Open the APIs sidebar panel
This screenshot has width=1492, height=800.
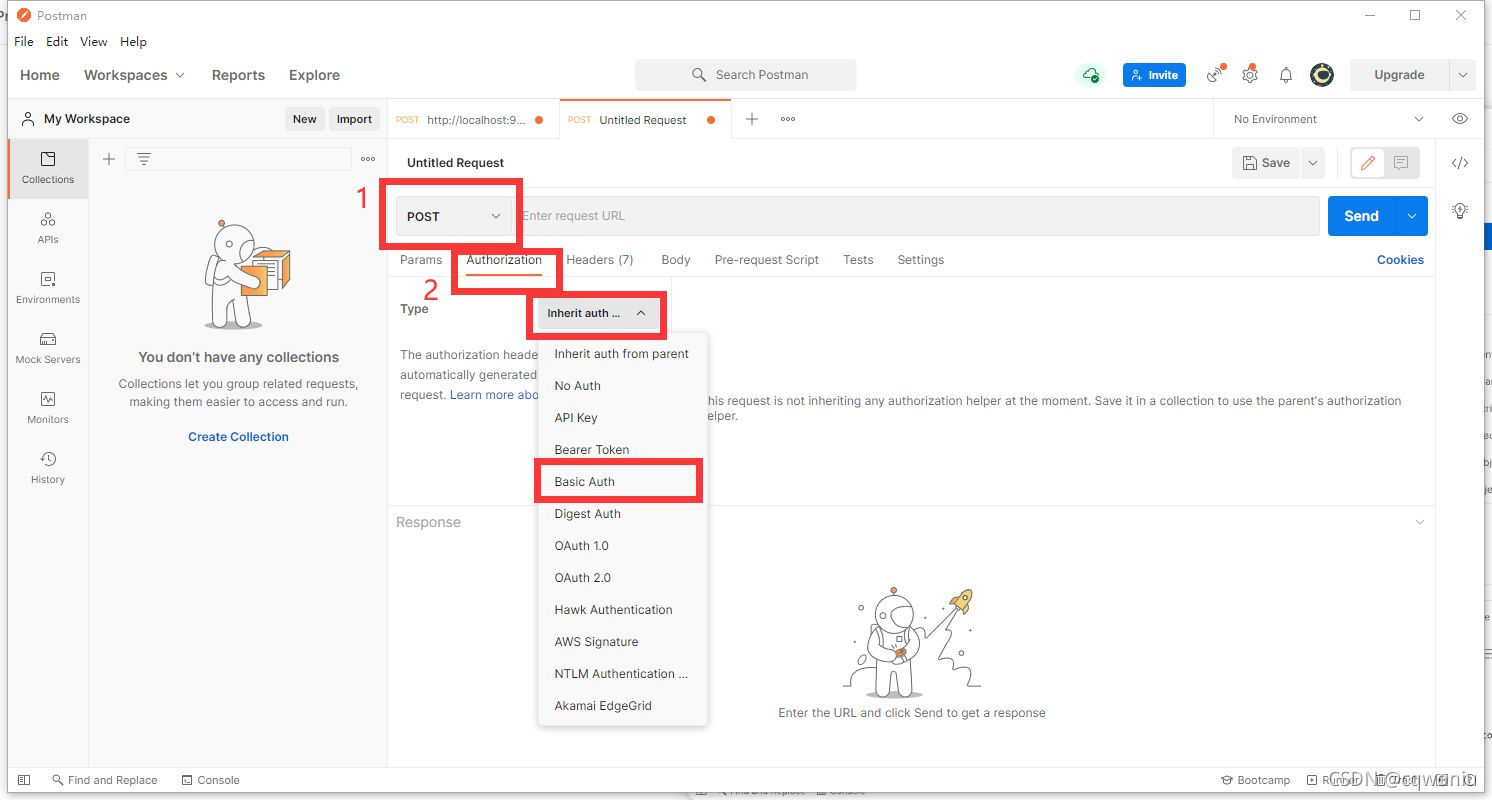(x=48, y=228)
